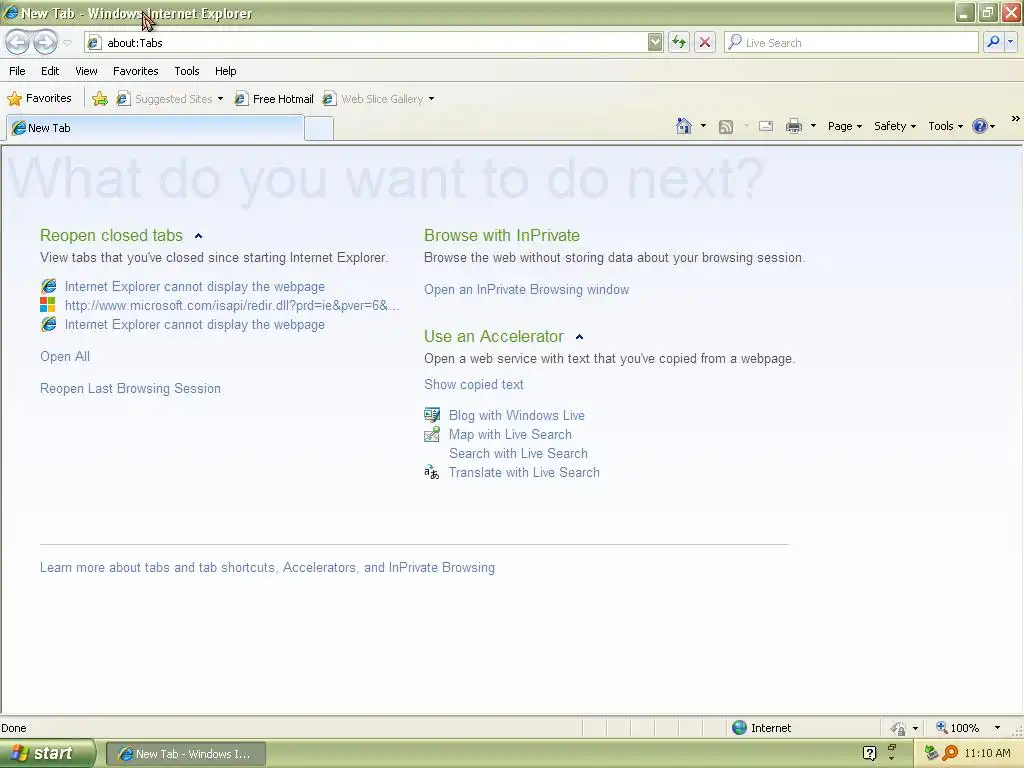Click the red Stop loading button
Screen dimensions: 1024x768
[705, 42]
